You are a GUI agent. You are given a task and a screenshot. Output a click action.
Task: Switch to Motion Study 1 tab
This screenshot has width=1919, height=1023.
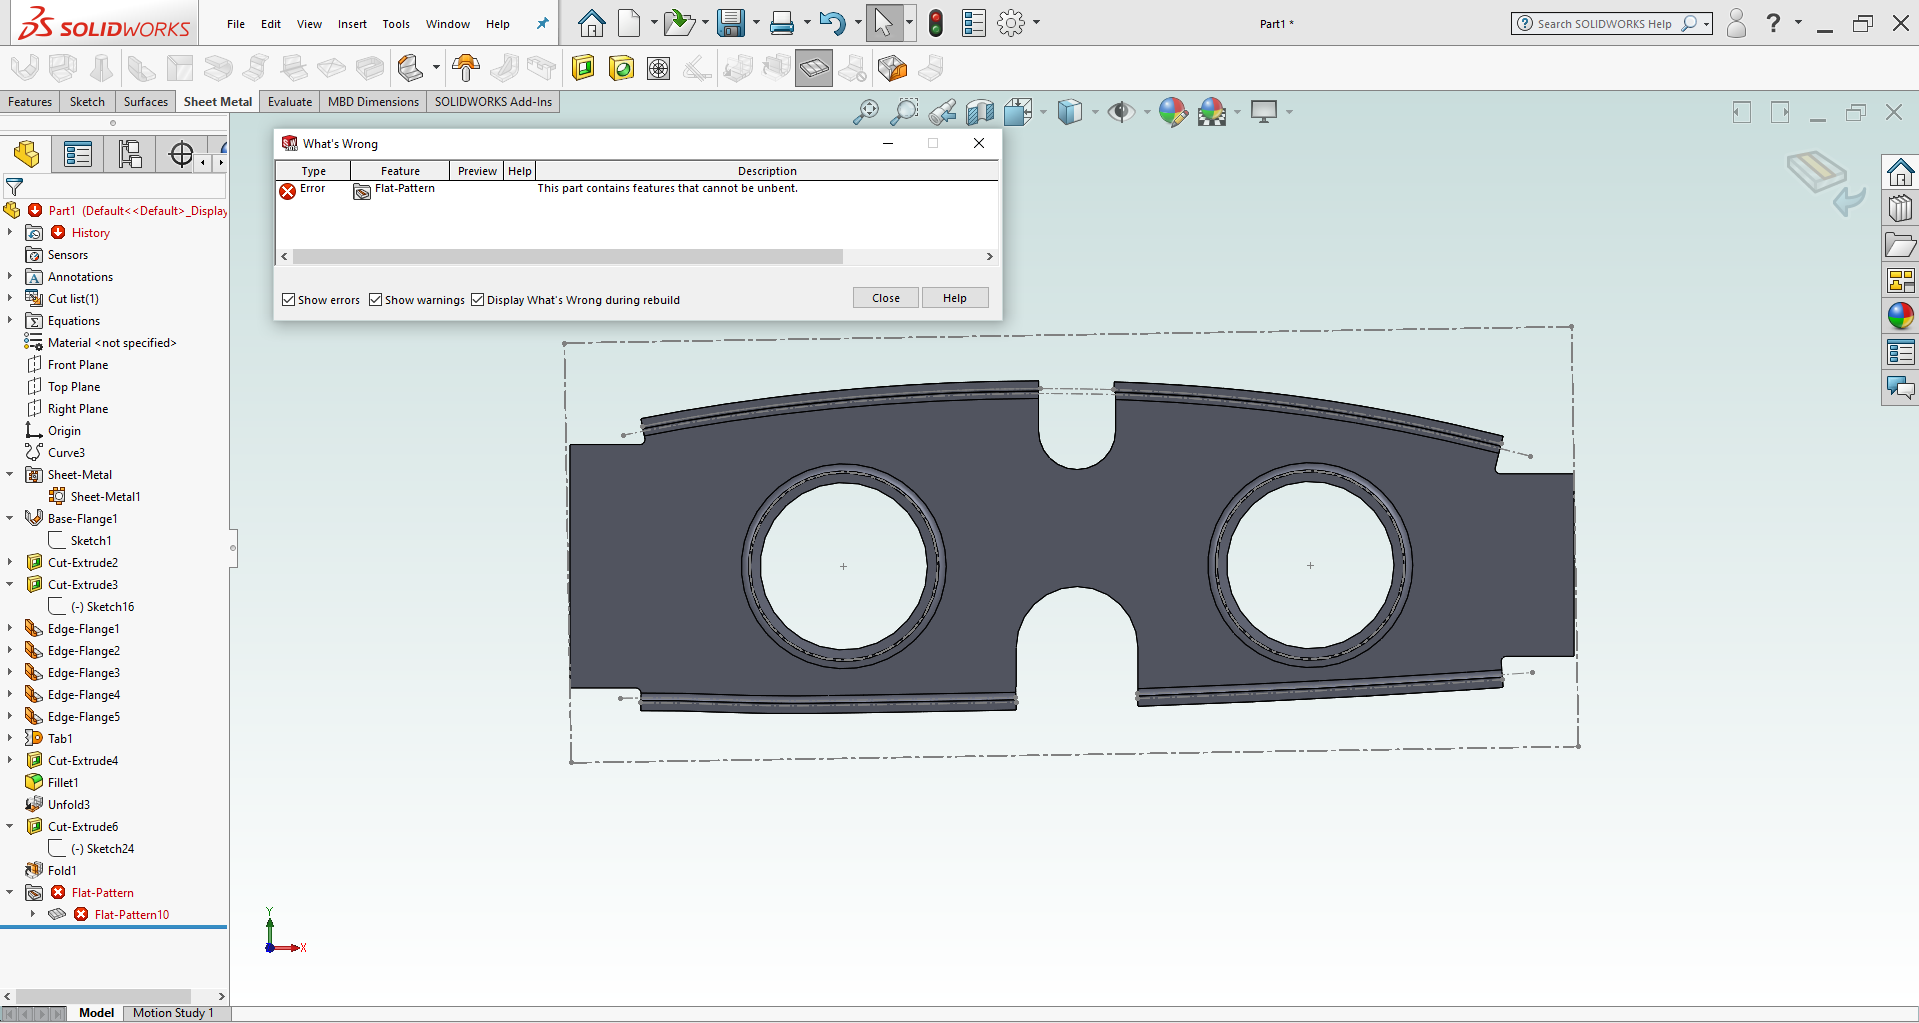173,1013
